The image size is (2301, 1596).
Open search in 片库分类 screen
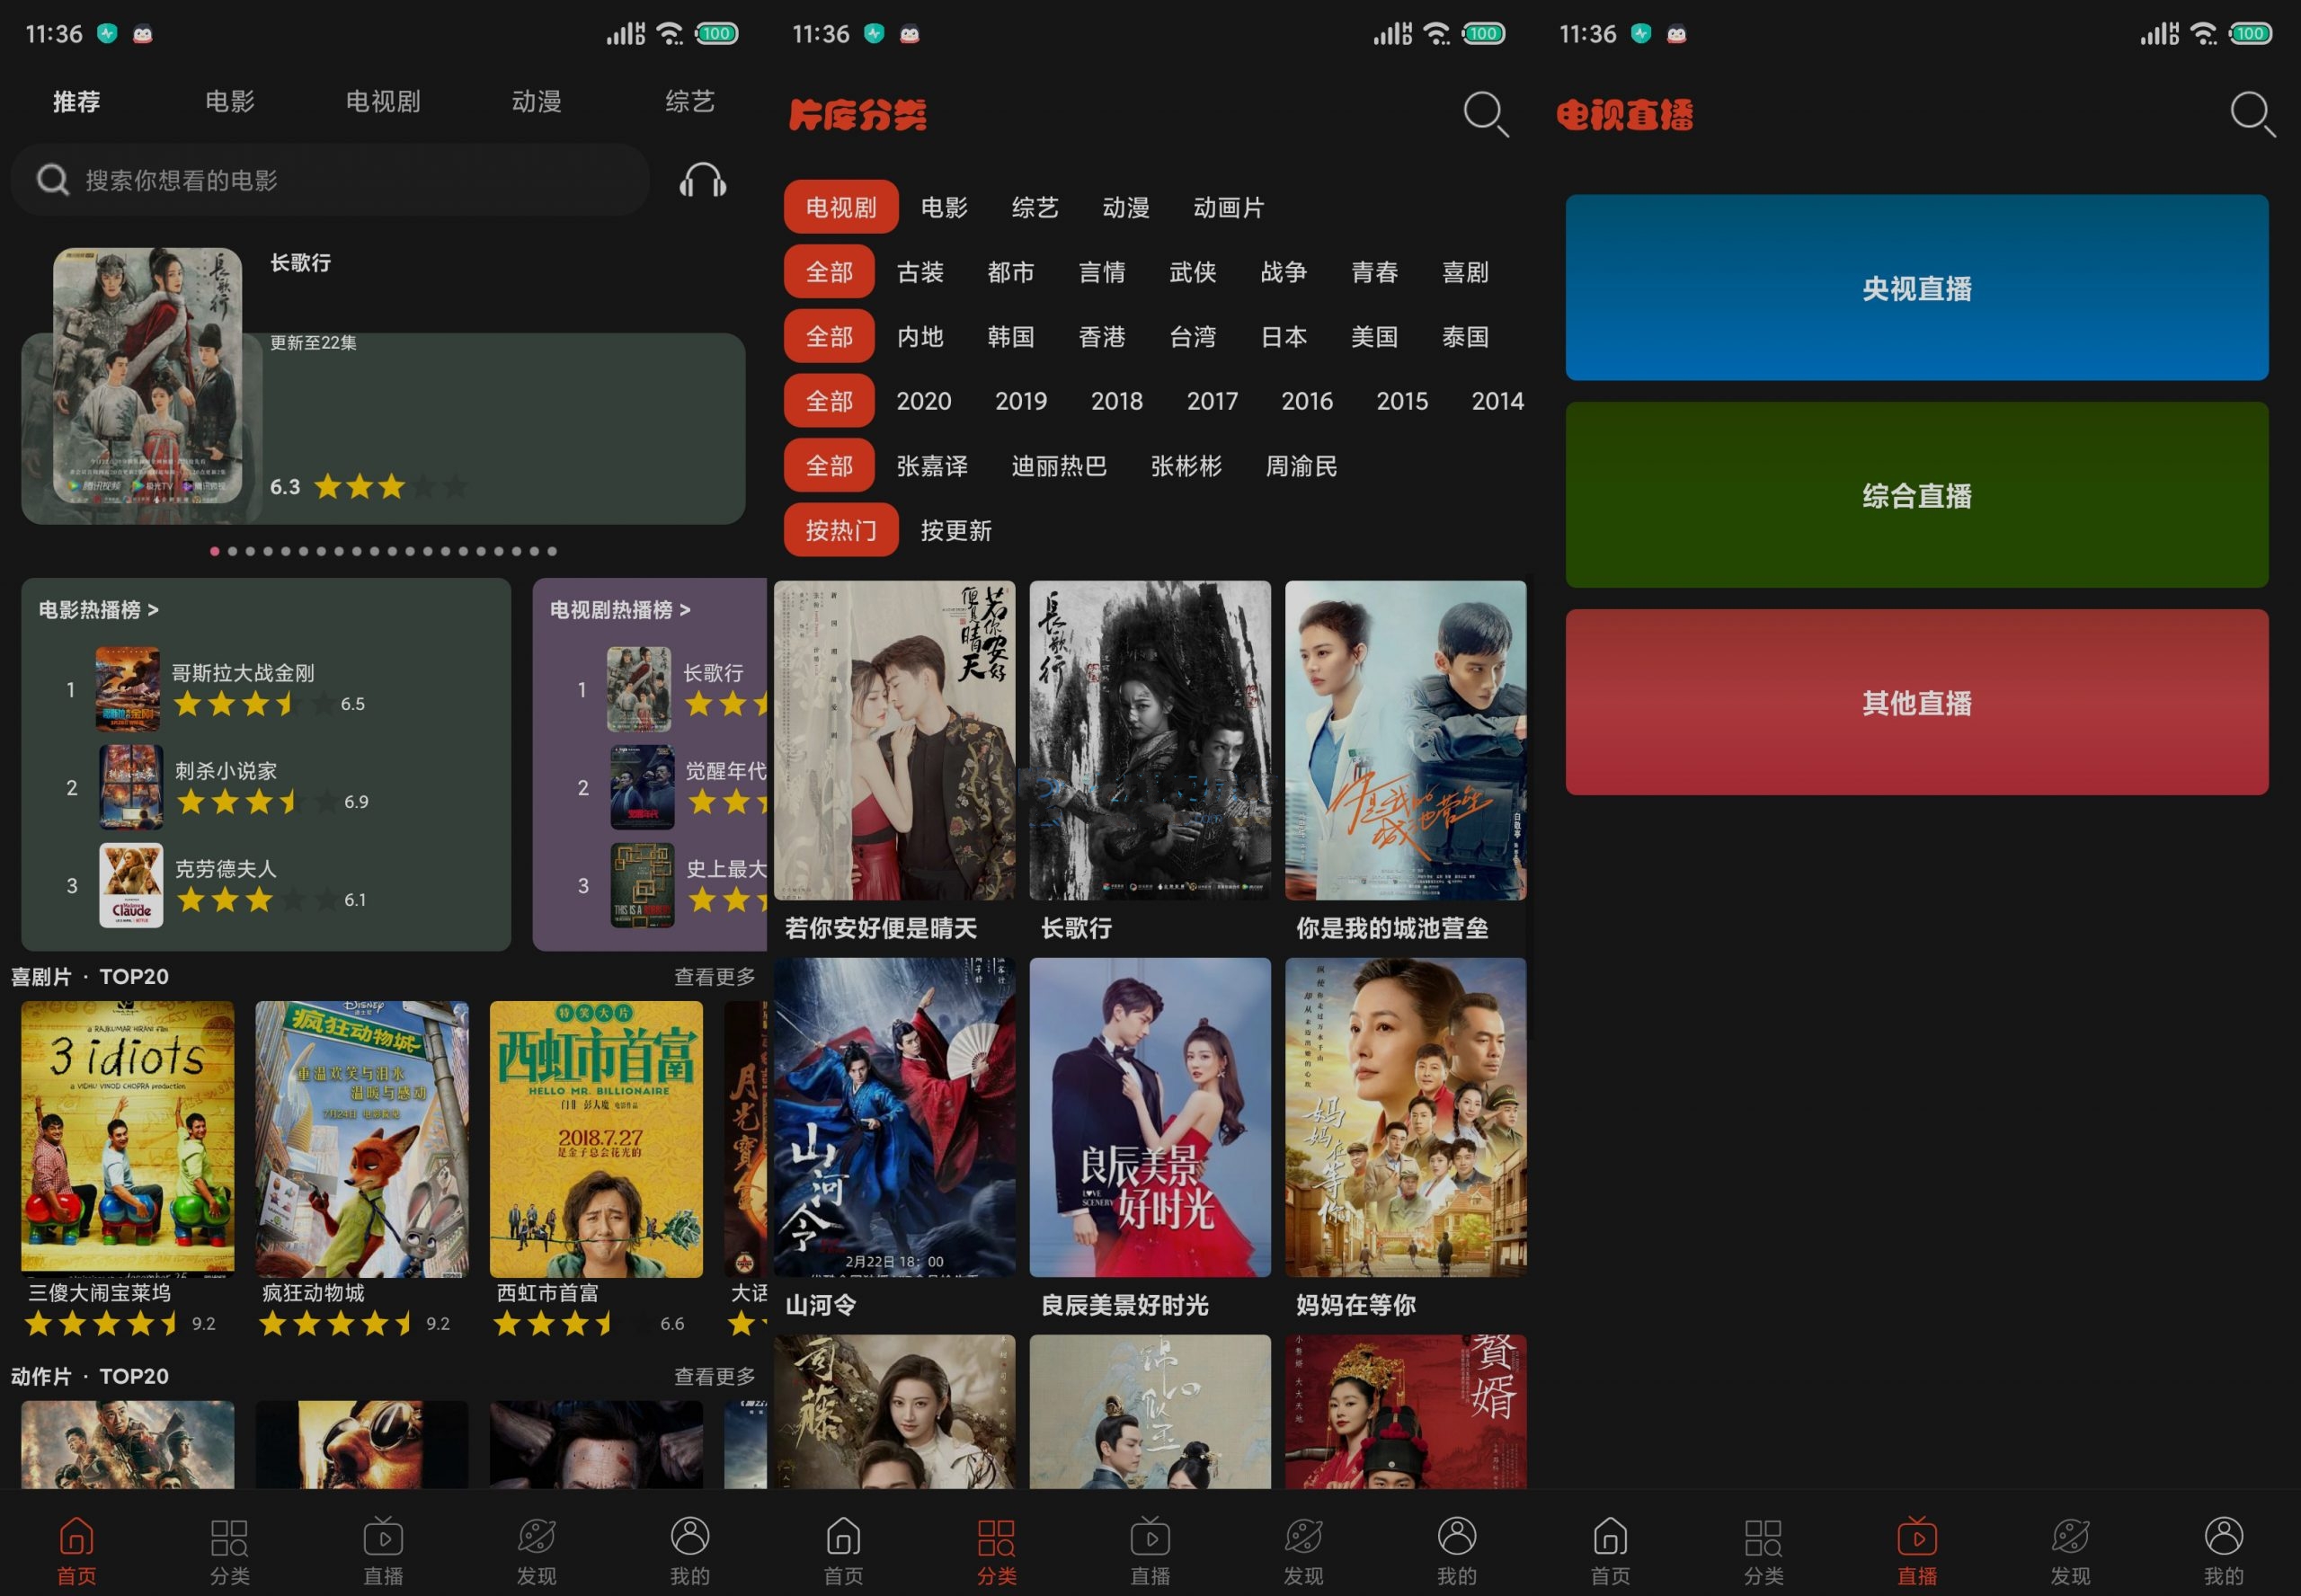point(1484,113)
